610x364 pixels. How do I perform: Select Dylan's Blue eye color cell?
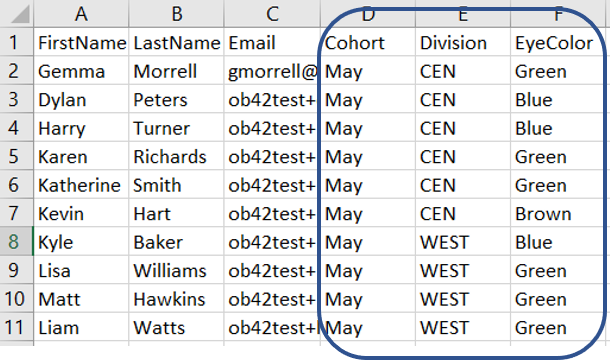557,99
